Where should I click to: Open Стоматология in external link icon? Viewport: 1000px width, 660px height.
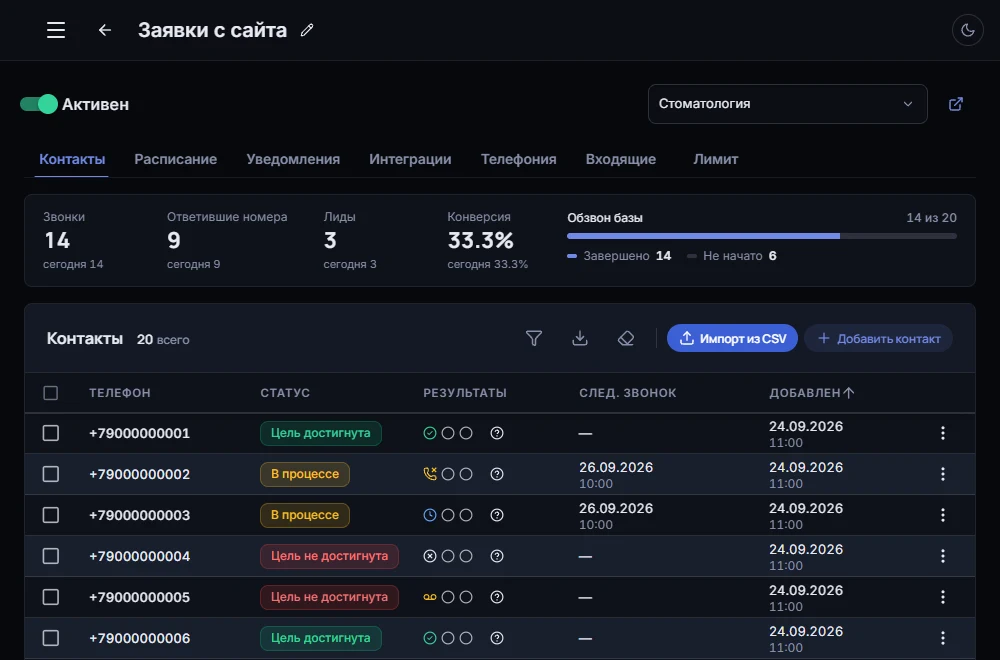(955, 104)
